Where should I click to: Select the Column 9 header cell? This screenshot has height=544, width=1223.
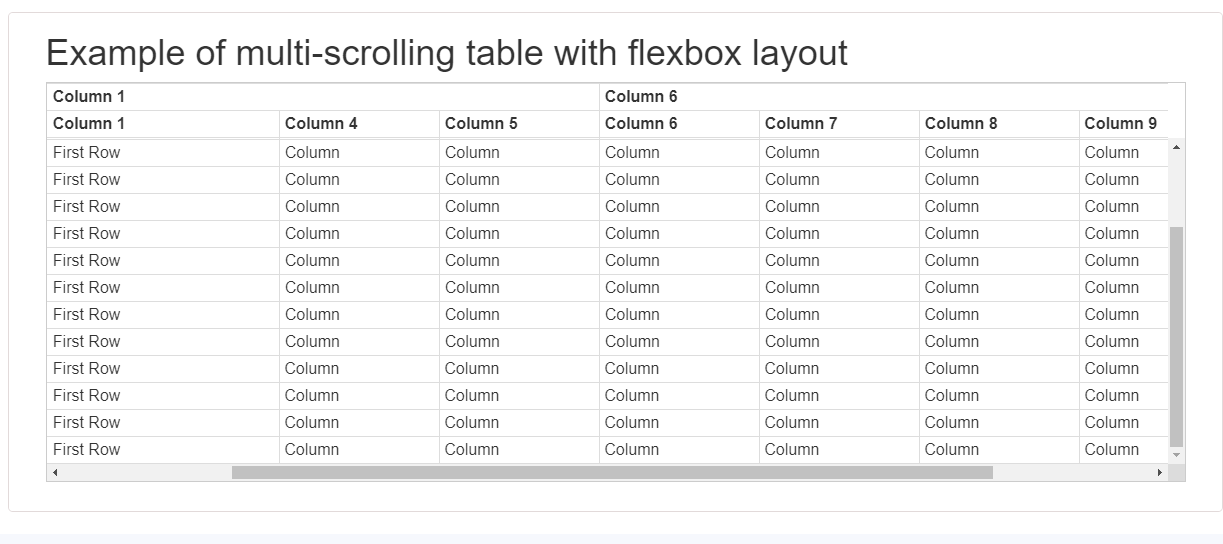[x=1120, y=124]
